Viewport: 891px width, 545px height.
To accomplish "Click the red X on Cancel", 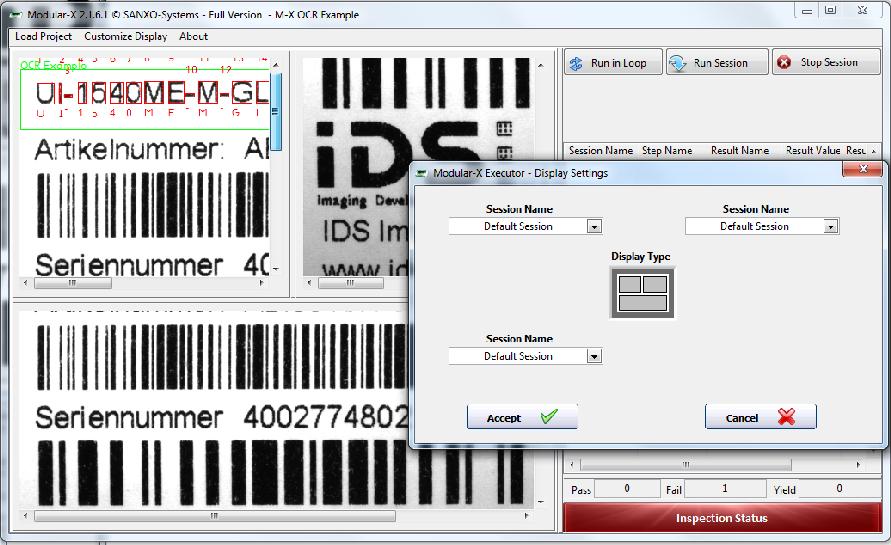I will pos(786,417).
